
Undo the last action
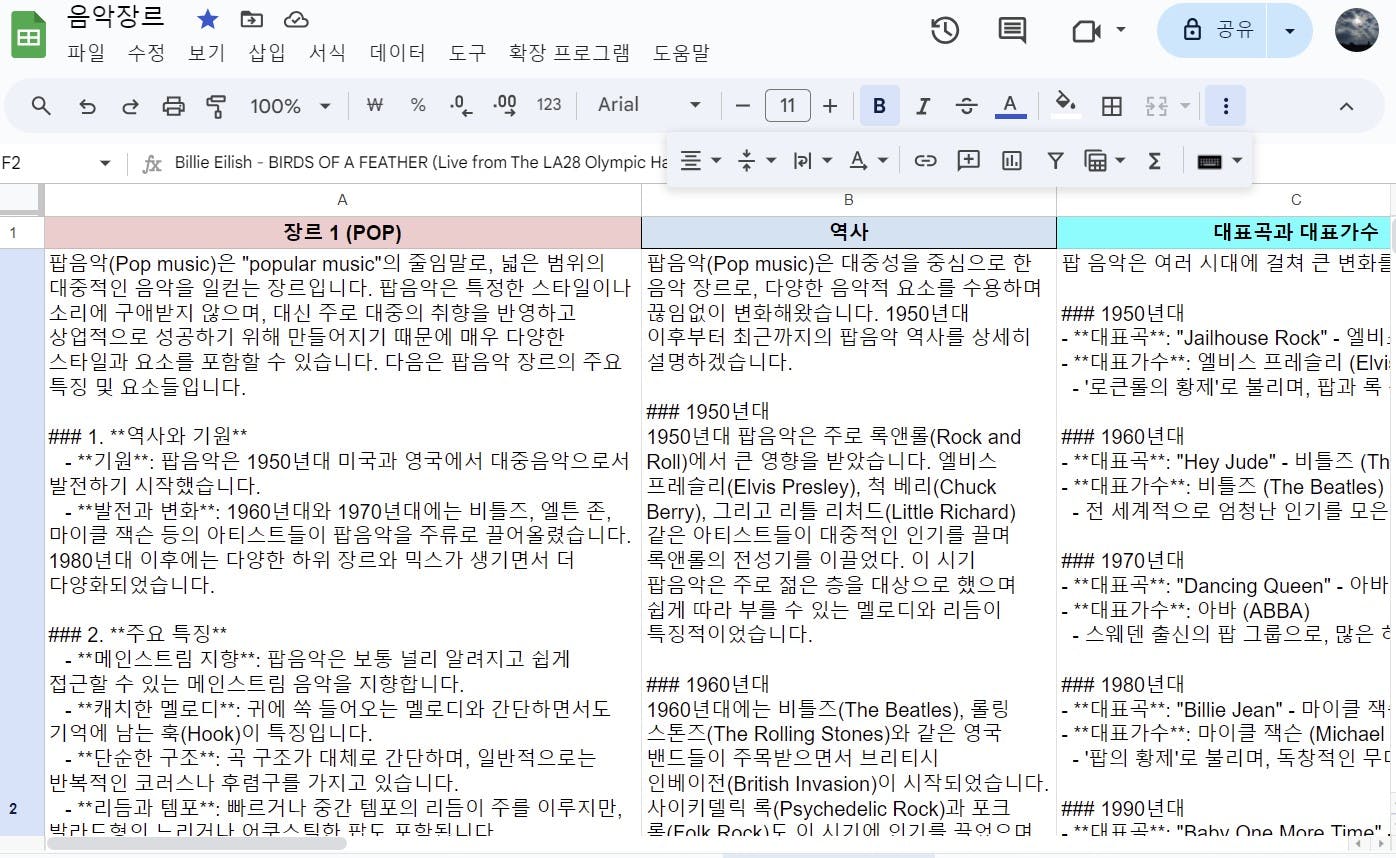point(87,106)
